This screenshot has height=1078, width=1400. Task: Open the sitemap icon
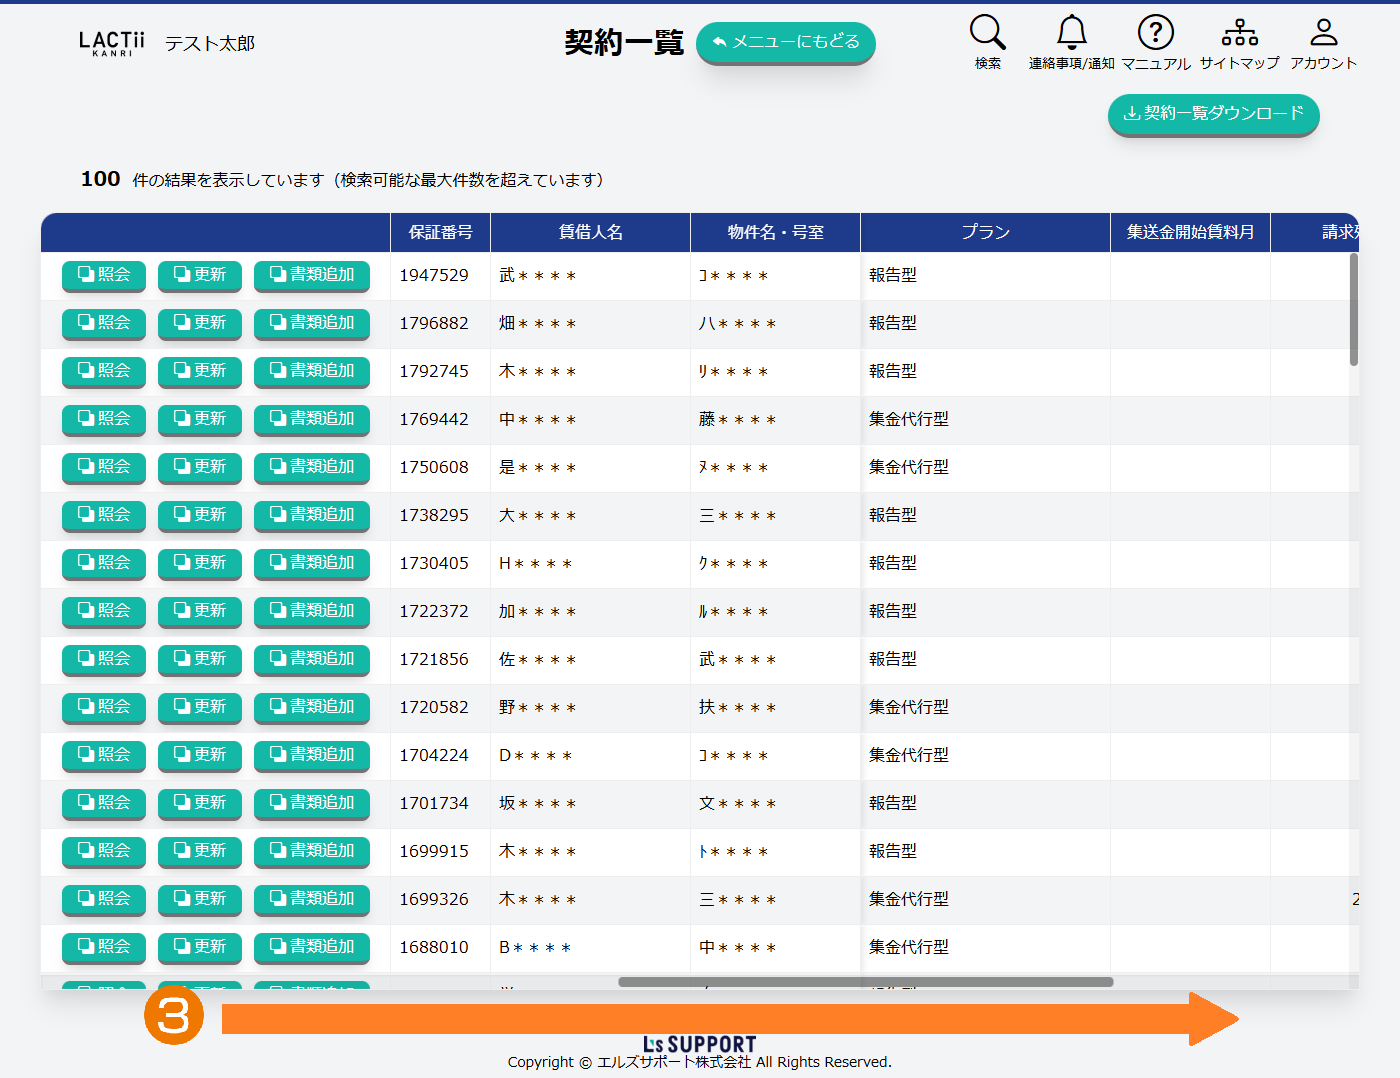pos(1239,33)
